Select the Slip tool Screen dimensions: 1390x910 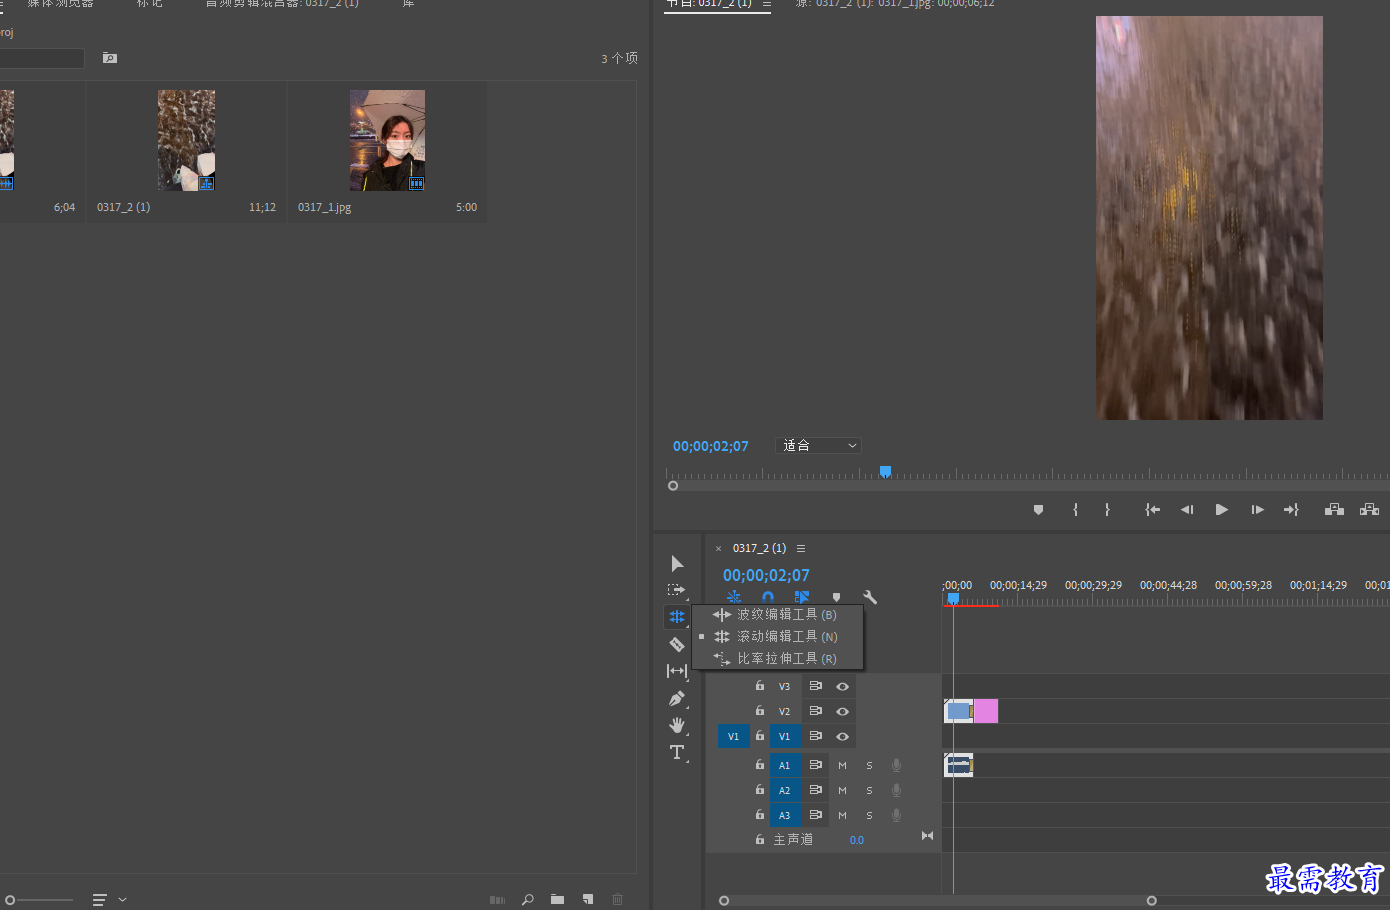point(677,671)
